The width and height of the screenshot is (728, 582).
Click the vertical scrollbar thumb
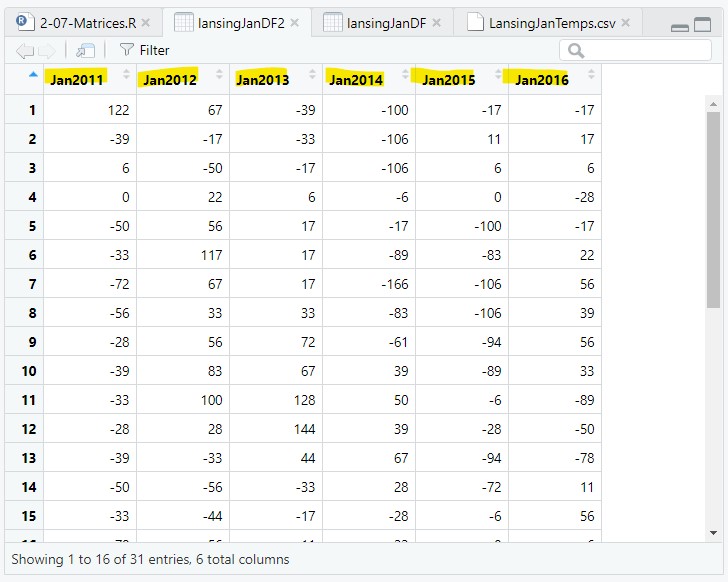click(x=713, y=210)
